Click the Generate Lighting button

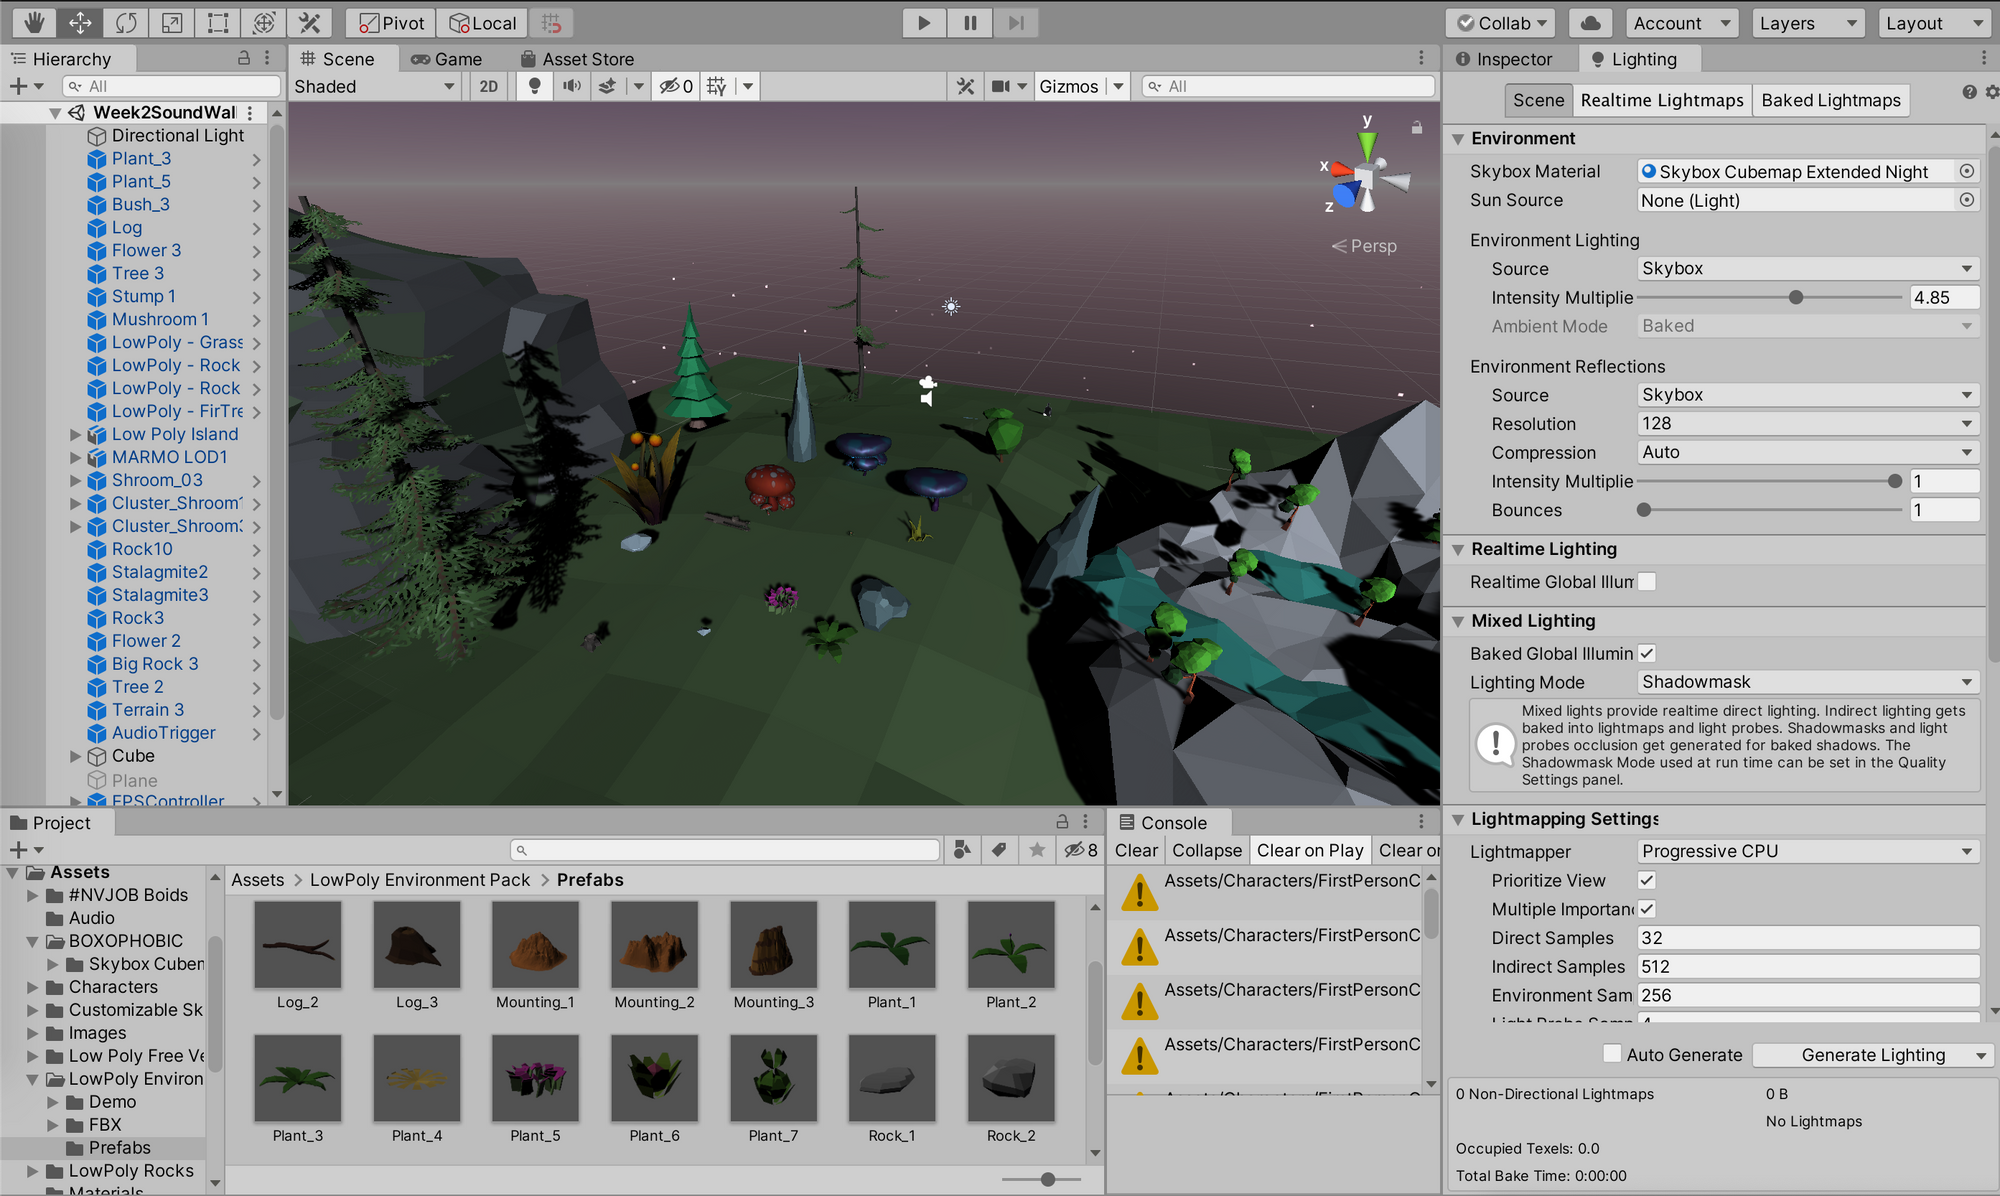[1872, 1055]
